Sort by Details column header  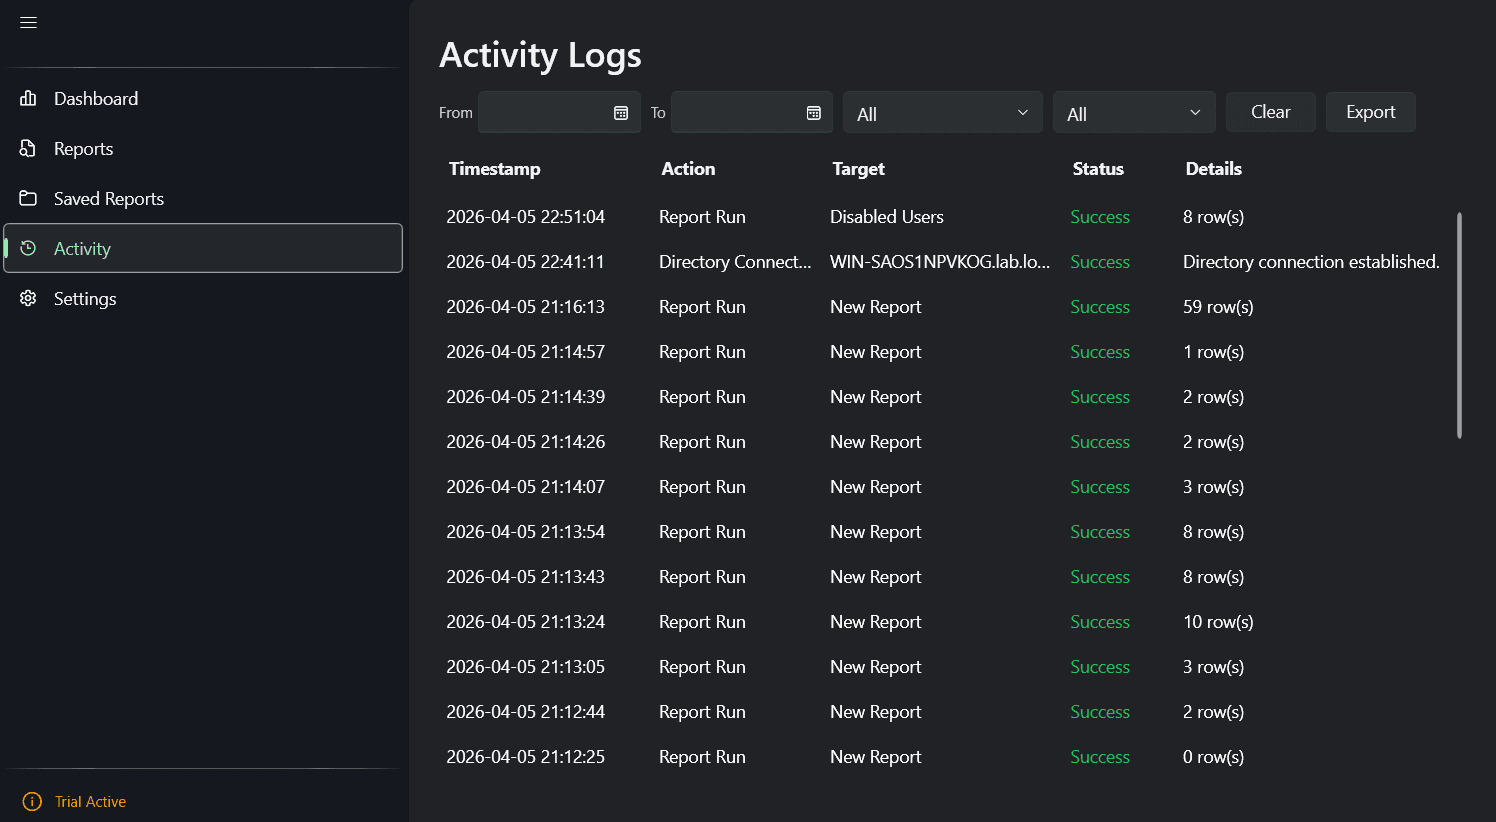tap(1213, 168)
